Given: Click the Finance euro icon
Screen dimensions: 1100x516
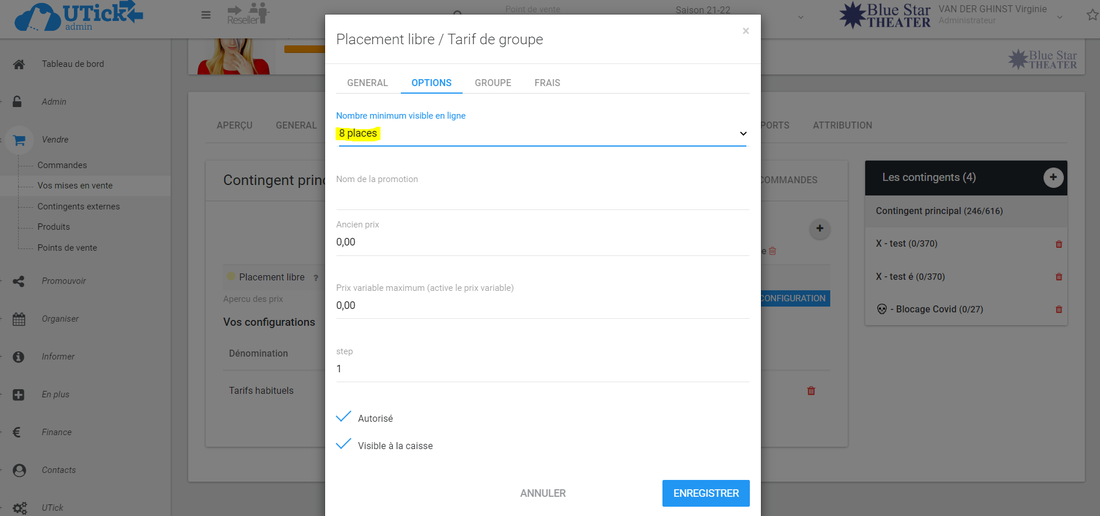Looking at the screenshot, I should pos(18,432).
